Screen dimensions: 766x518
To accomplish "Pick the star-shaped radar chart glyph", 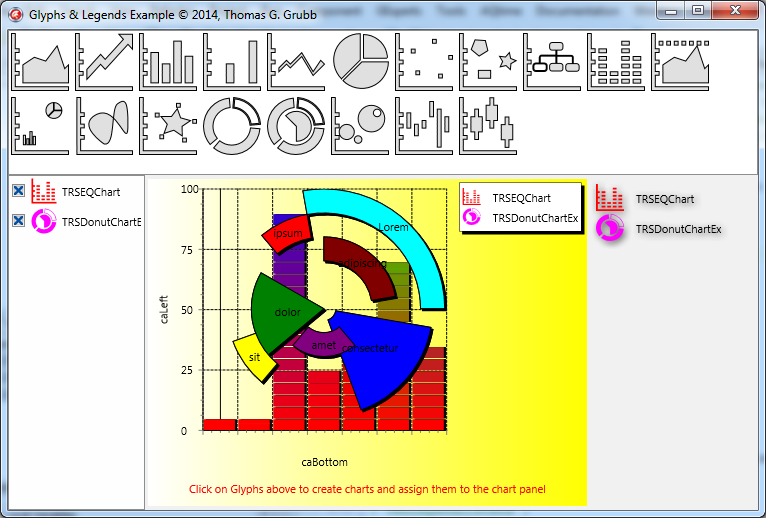I will pyautogui.click(x=169, y=125).
